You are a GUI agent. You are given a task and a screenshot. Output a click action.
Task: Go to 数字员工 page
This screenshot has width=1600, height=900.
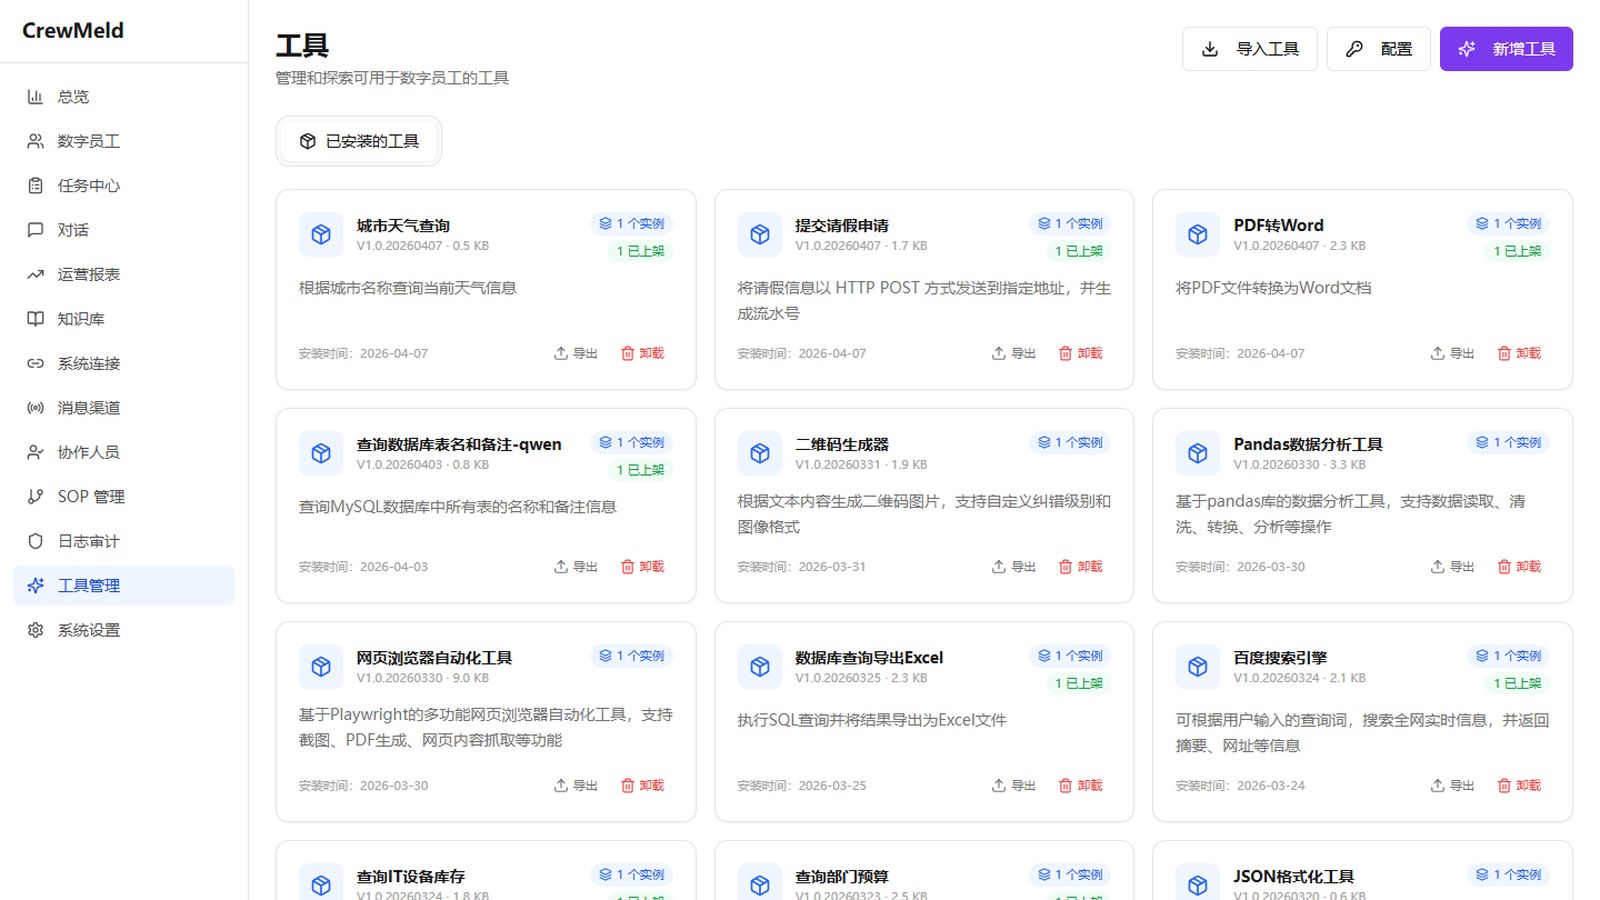(123, 141)
